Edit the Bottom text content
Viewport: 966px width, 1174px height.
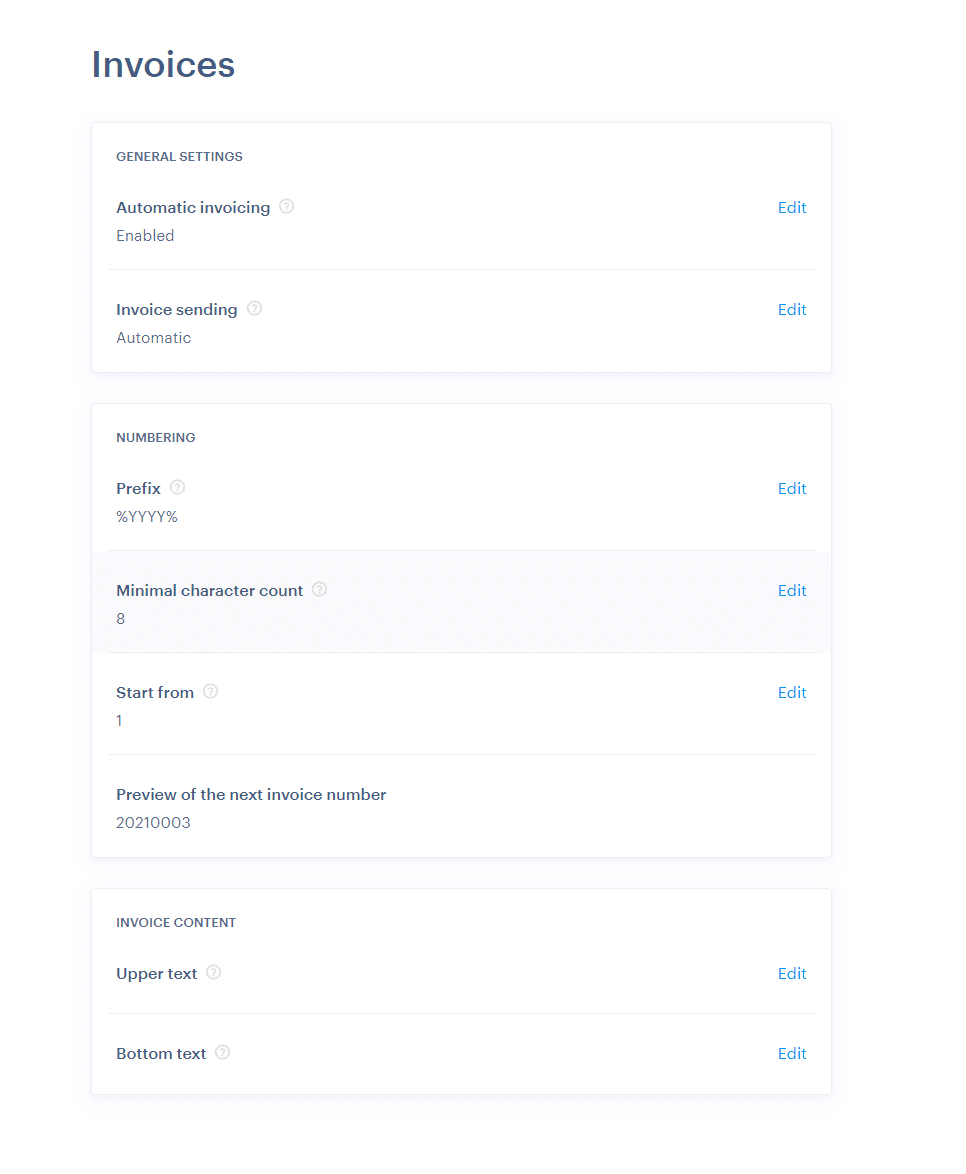pos(792,1053)
